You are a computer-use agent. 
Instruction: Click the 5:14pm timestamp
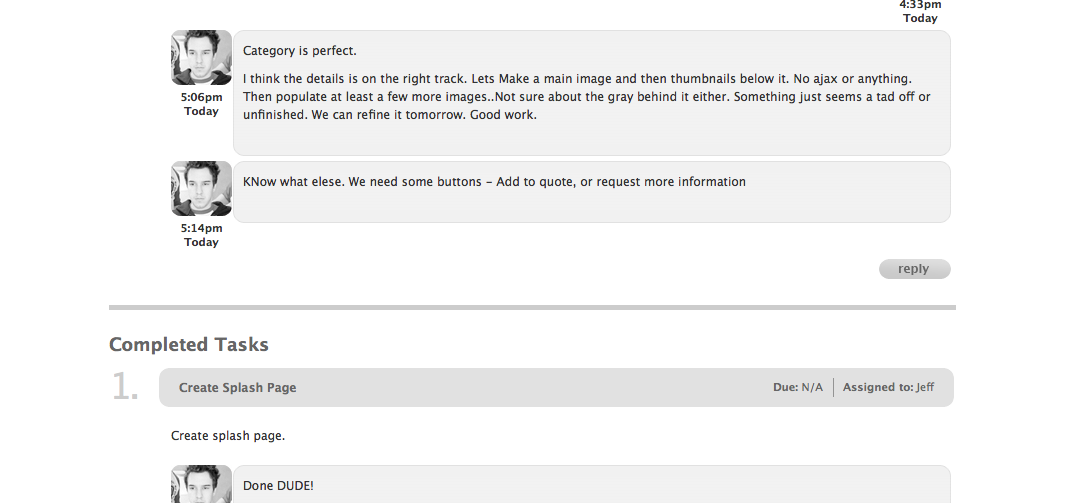tap(201, 228)
